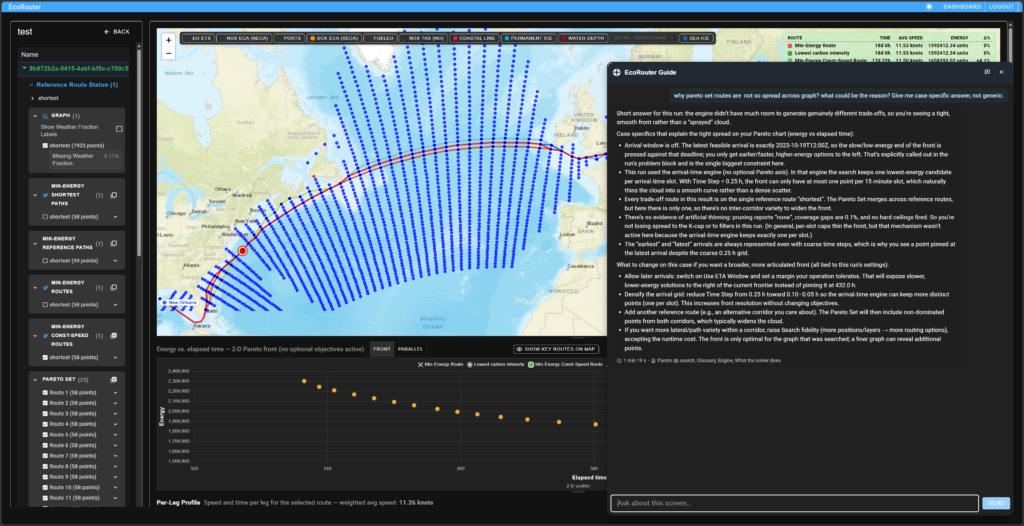The width and height of the screenshot is (1024, 526).
Task: Click the Min-Energy Route legend entry
Action: pos(441,364)
